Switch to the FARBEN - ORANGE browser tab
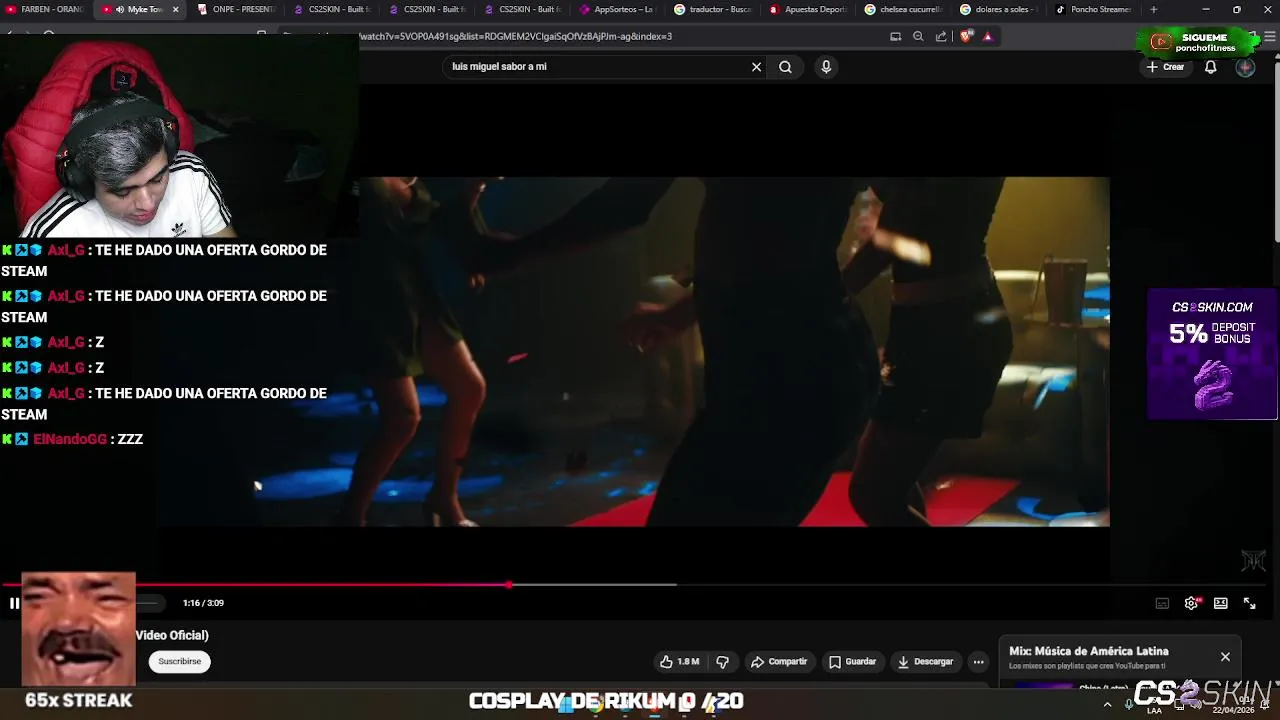 (x=46, y=9)
